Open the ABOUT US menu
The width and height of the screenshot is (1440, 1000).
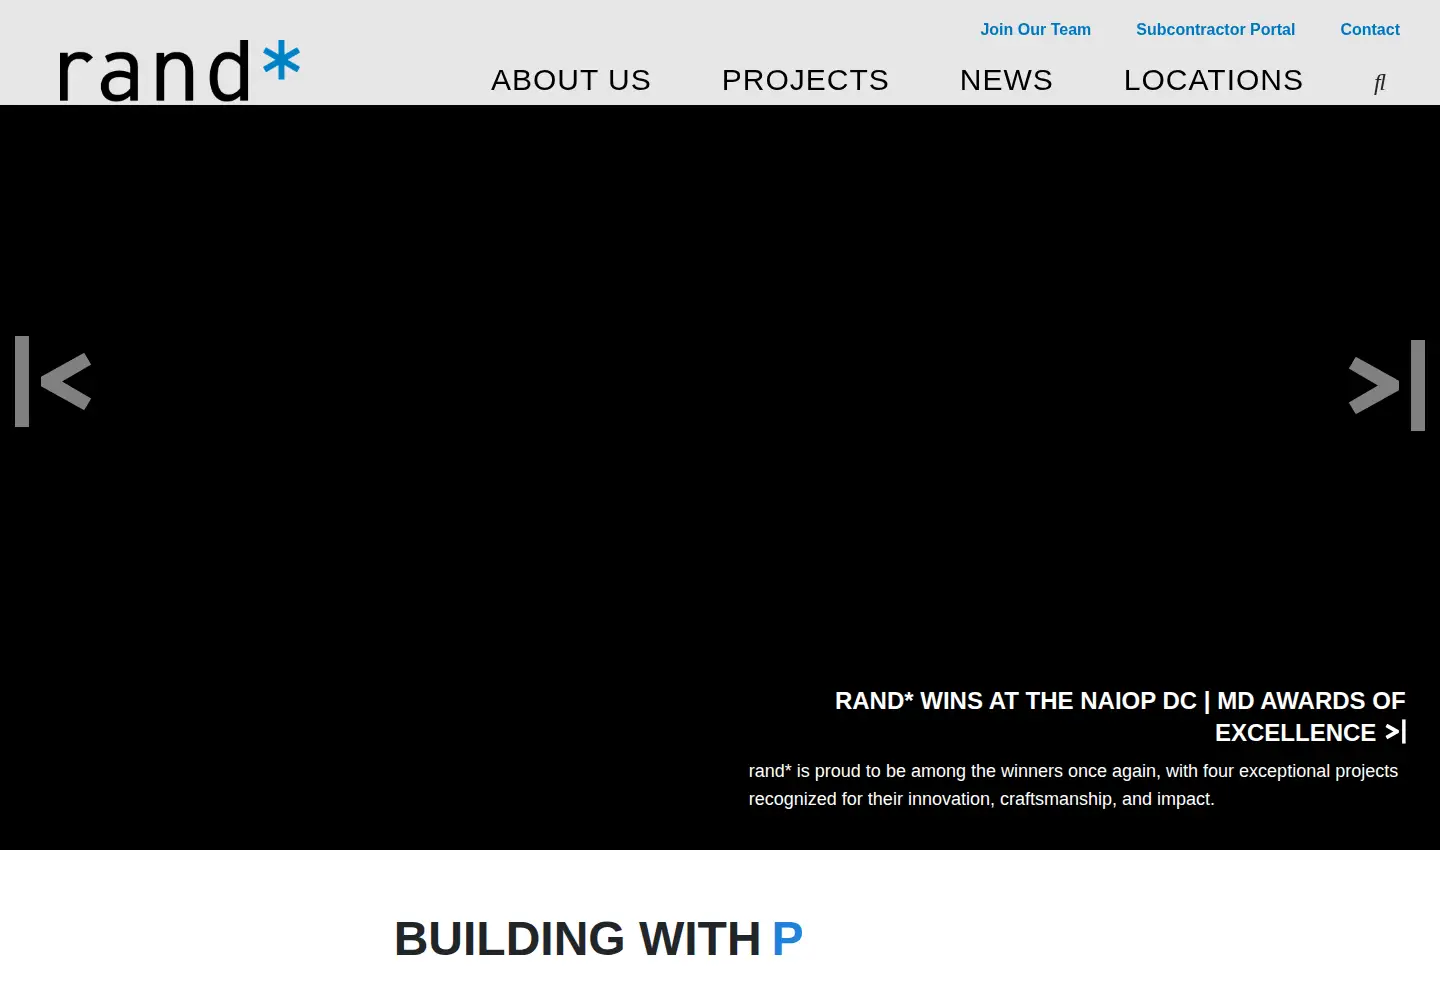[x=571, y=80]
